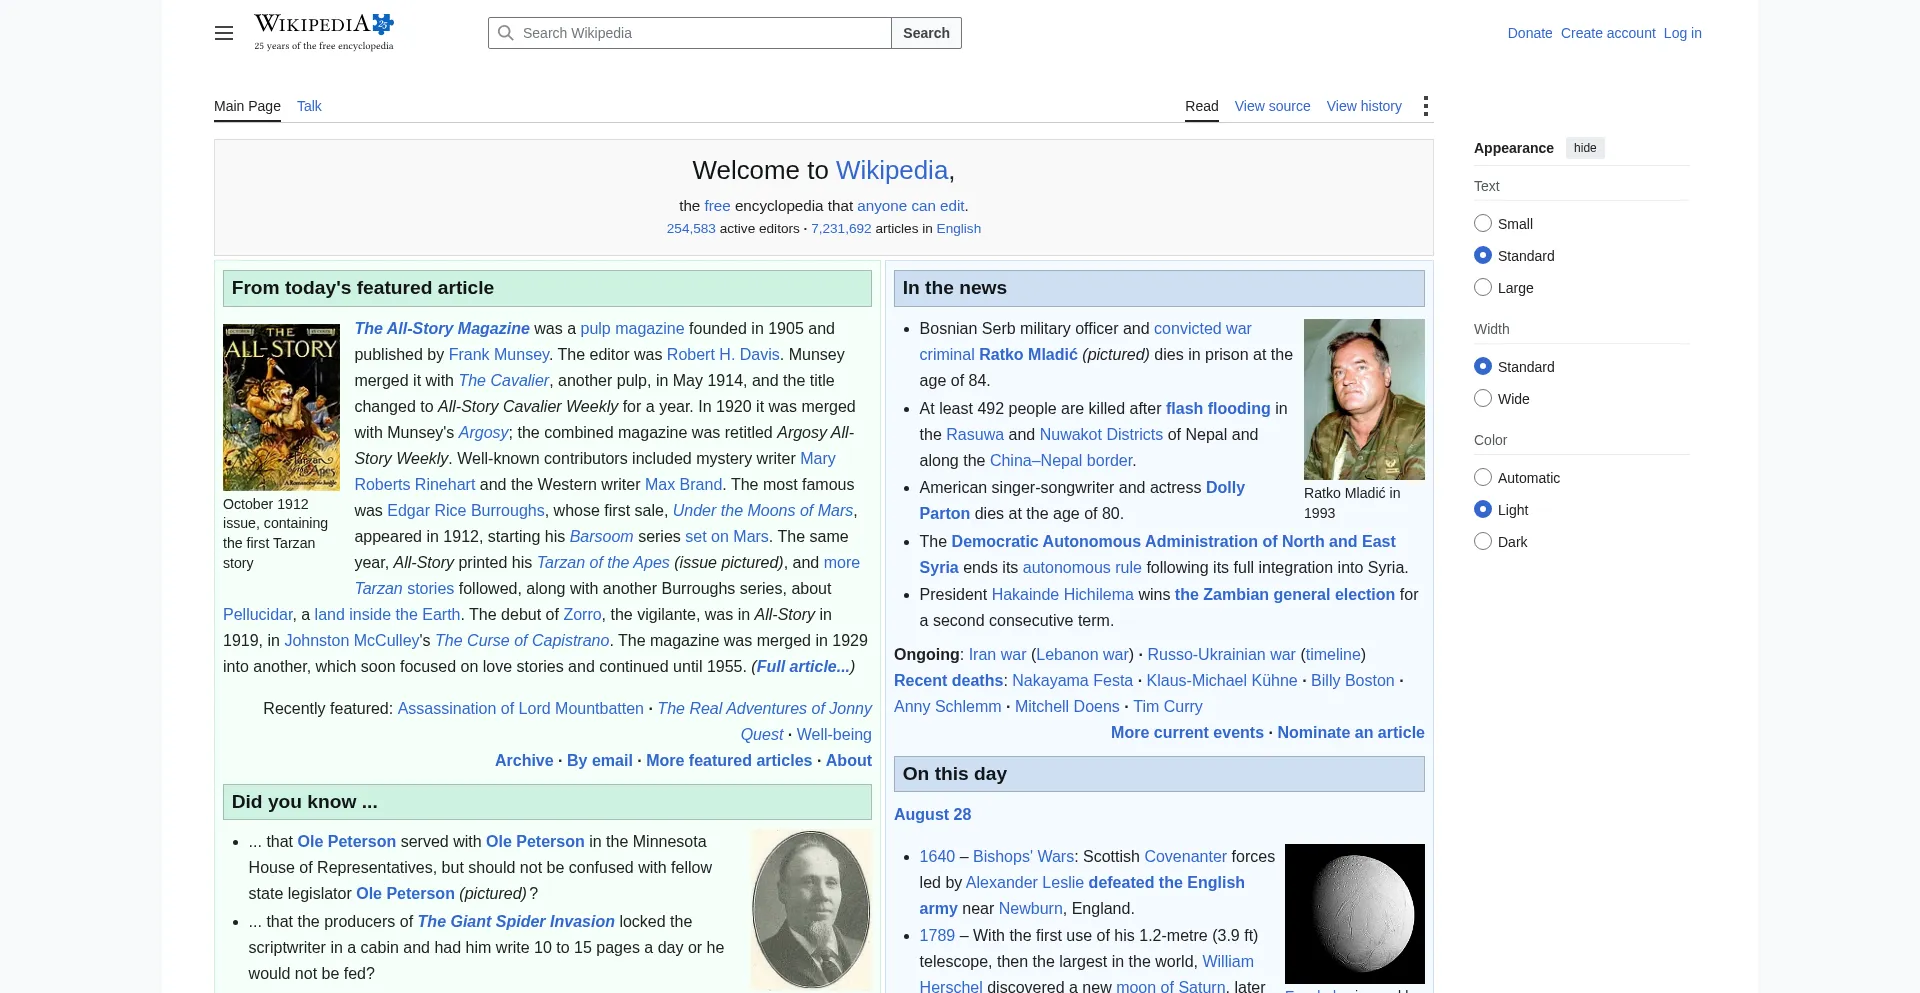Viewport: 1920px width, 993px height.
Task: Select Light color mode
Action: click(x=1483, y=510)
